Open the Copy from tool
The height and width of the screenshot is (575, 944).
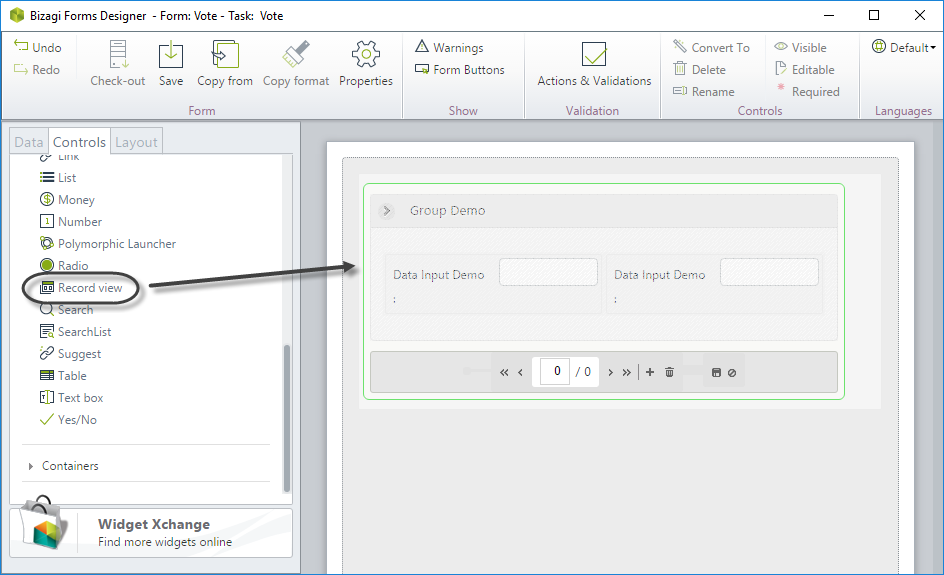coord(225,63)
